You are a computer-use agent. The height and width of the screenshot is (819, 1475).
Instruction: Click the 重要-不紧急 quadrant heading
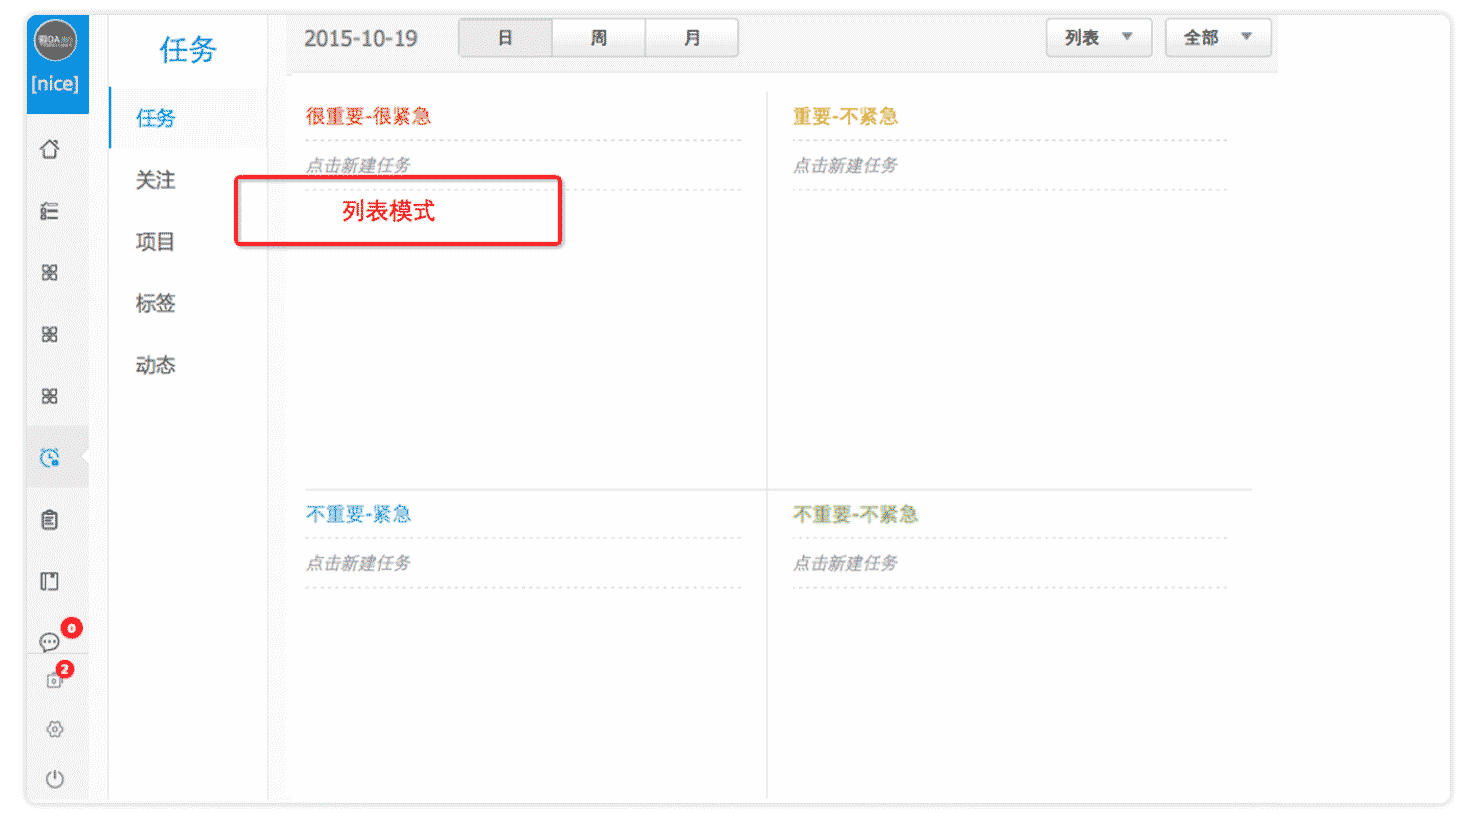coord(845,116)
